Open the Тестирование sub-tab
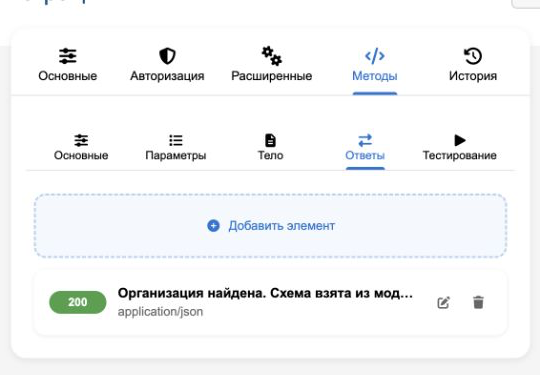 pyautogui.click(x=459, y=147)
